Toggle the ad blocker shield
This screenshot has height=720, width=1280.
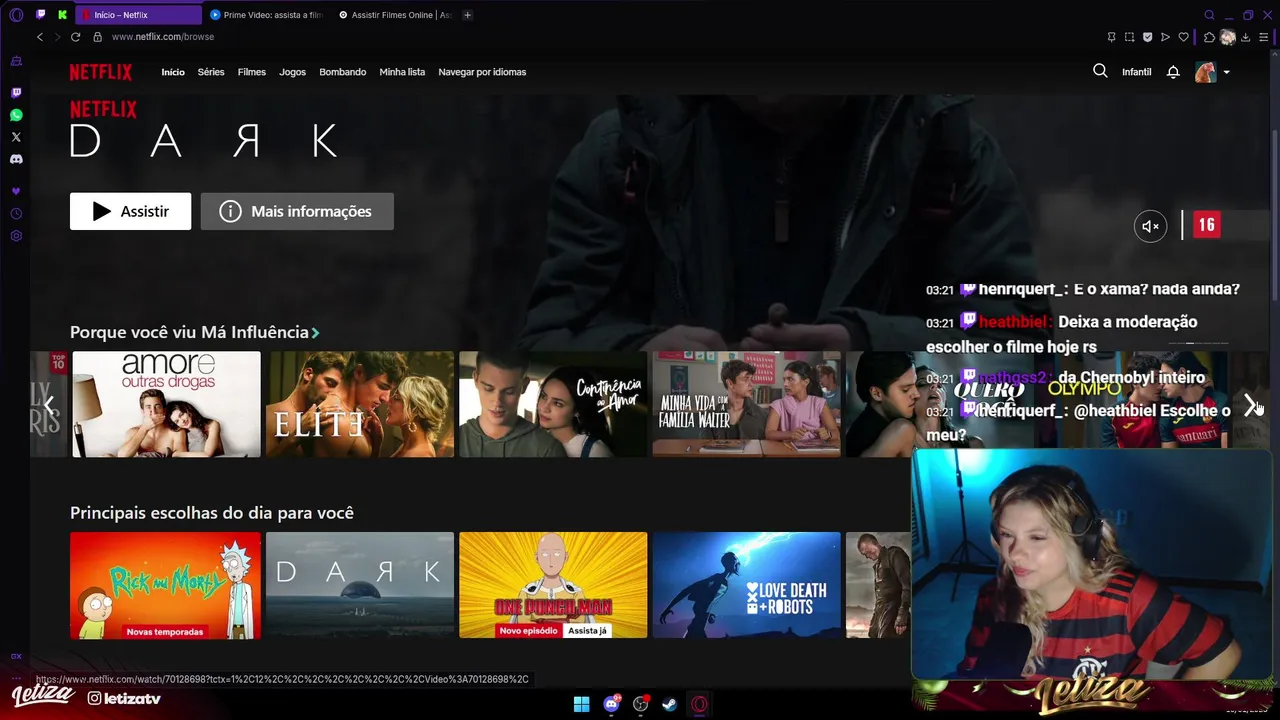point(1147,37)
